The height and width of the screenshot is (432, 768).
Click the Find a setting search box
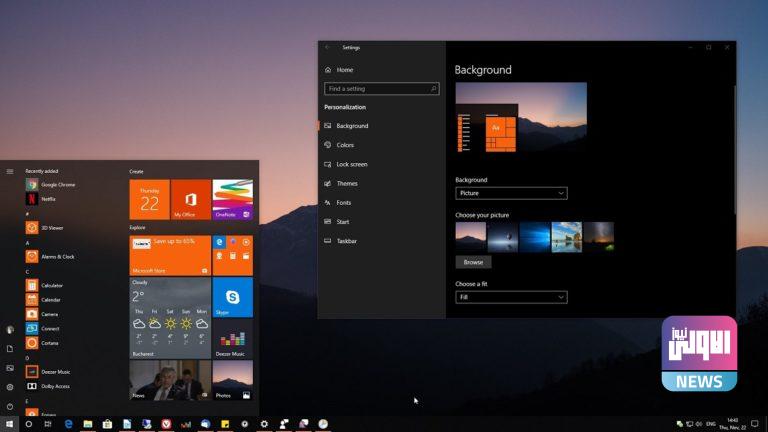(381, 89)
